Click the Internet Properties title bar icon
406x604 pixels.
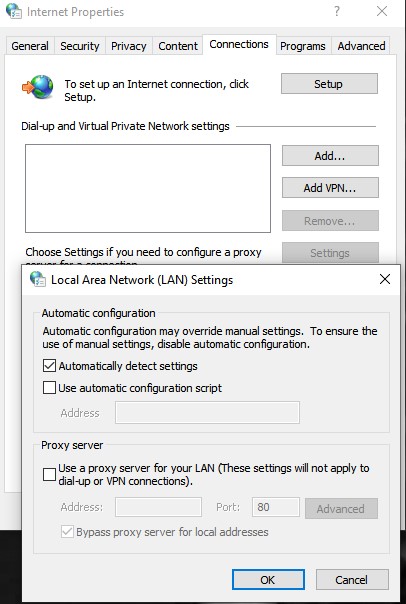click(x=14, y=11)
